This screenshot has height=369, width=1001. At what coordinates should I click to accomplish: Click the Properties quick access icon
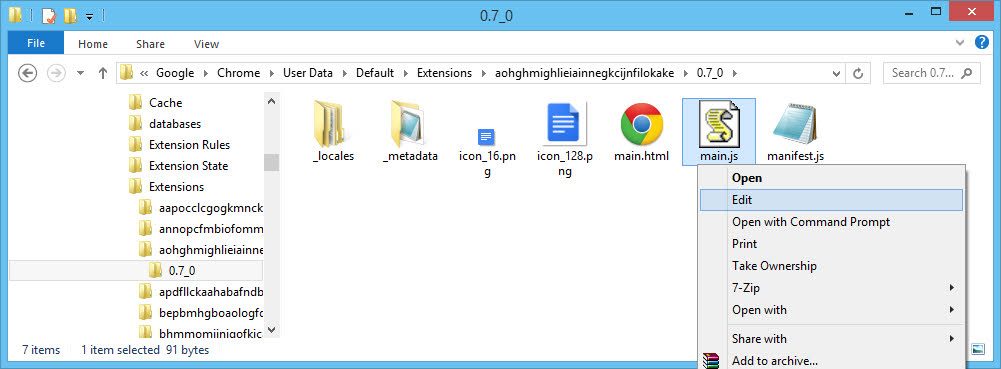click(x=49, y=15)
